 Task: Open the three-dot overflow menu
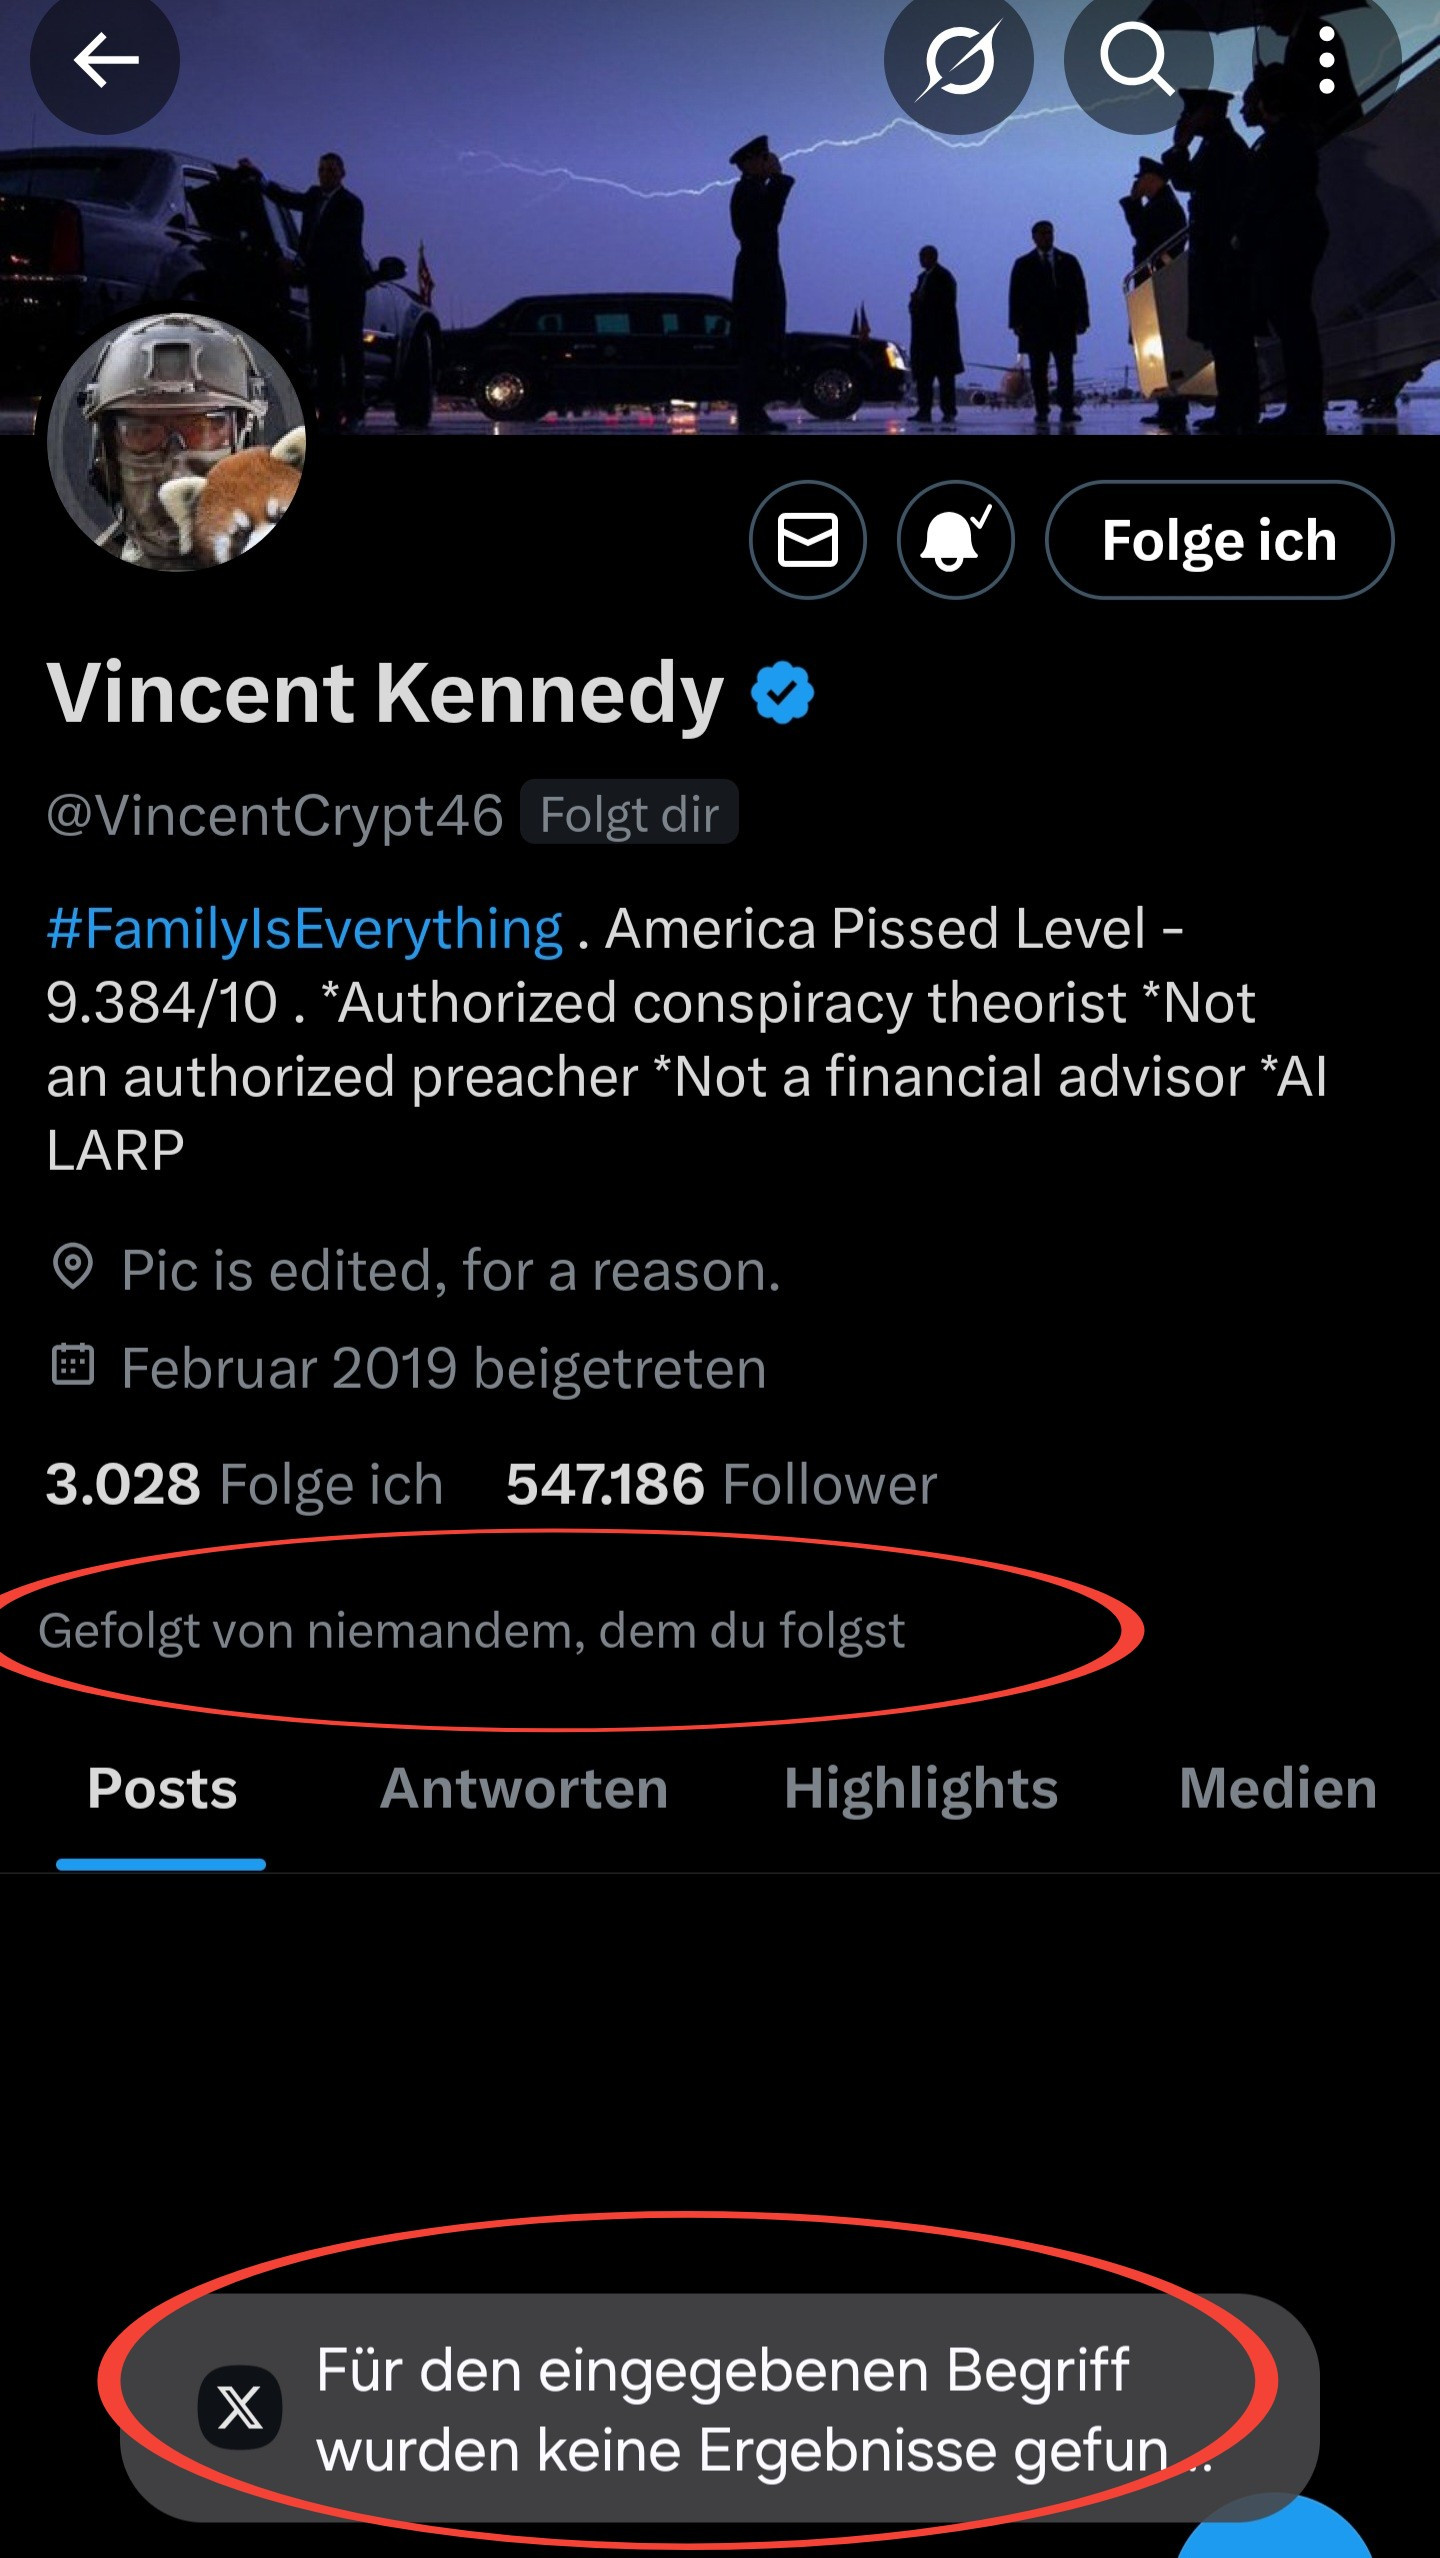1326,61
